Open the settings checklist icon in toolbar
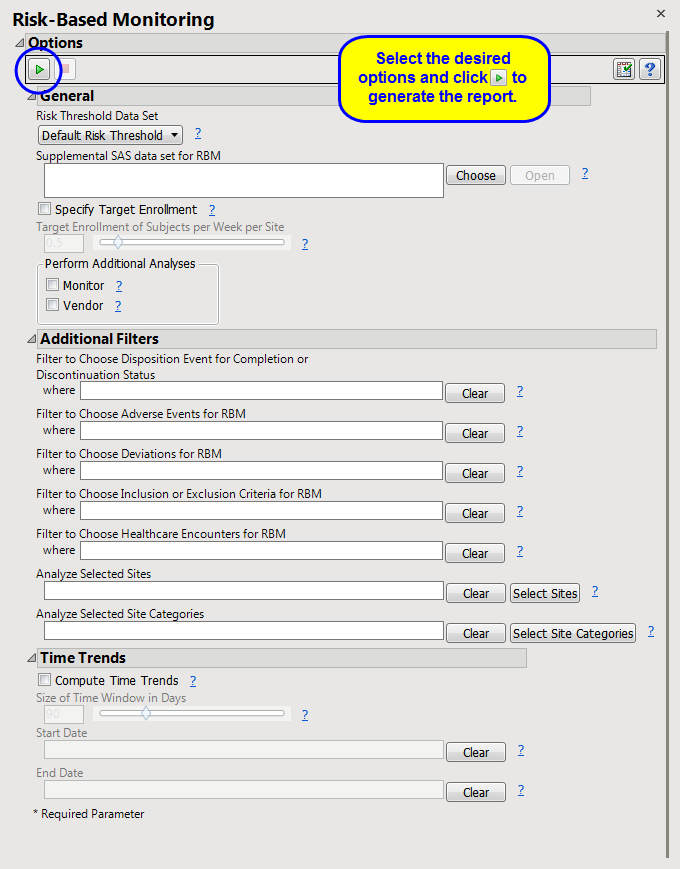Viewport: 680px width, 869px height. point(624,69)
